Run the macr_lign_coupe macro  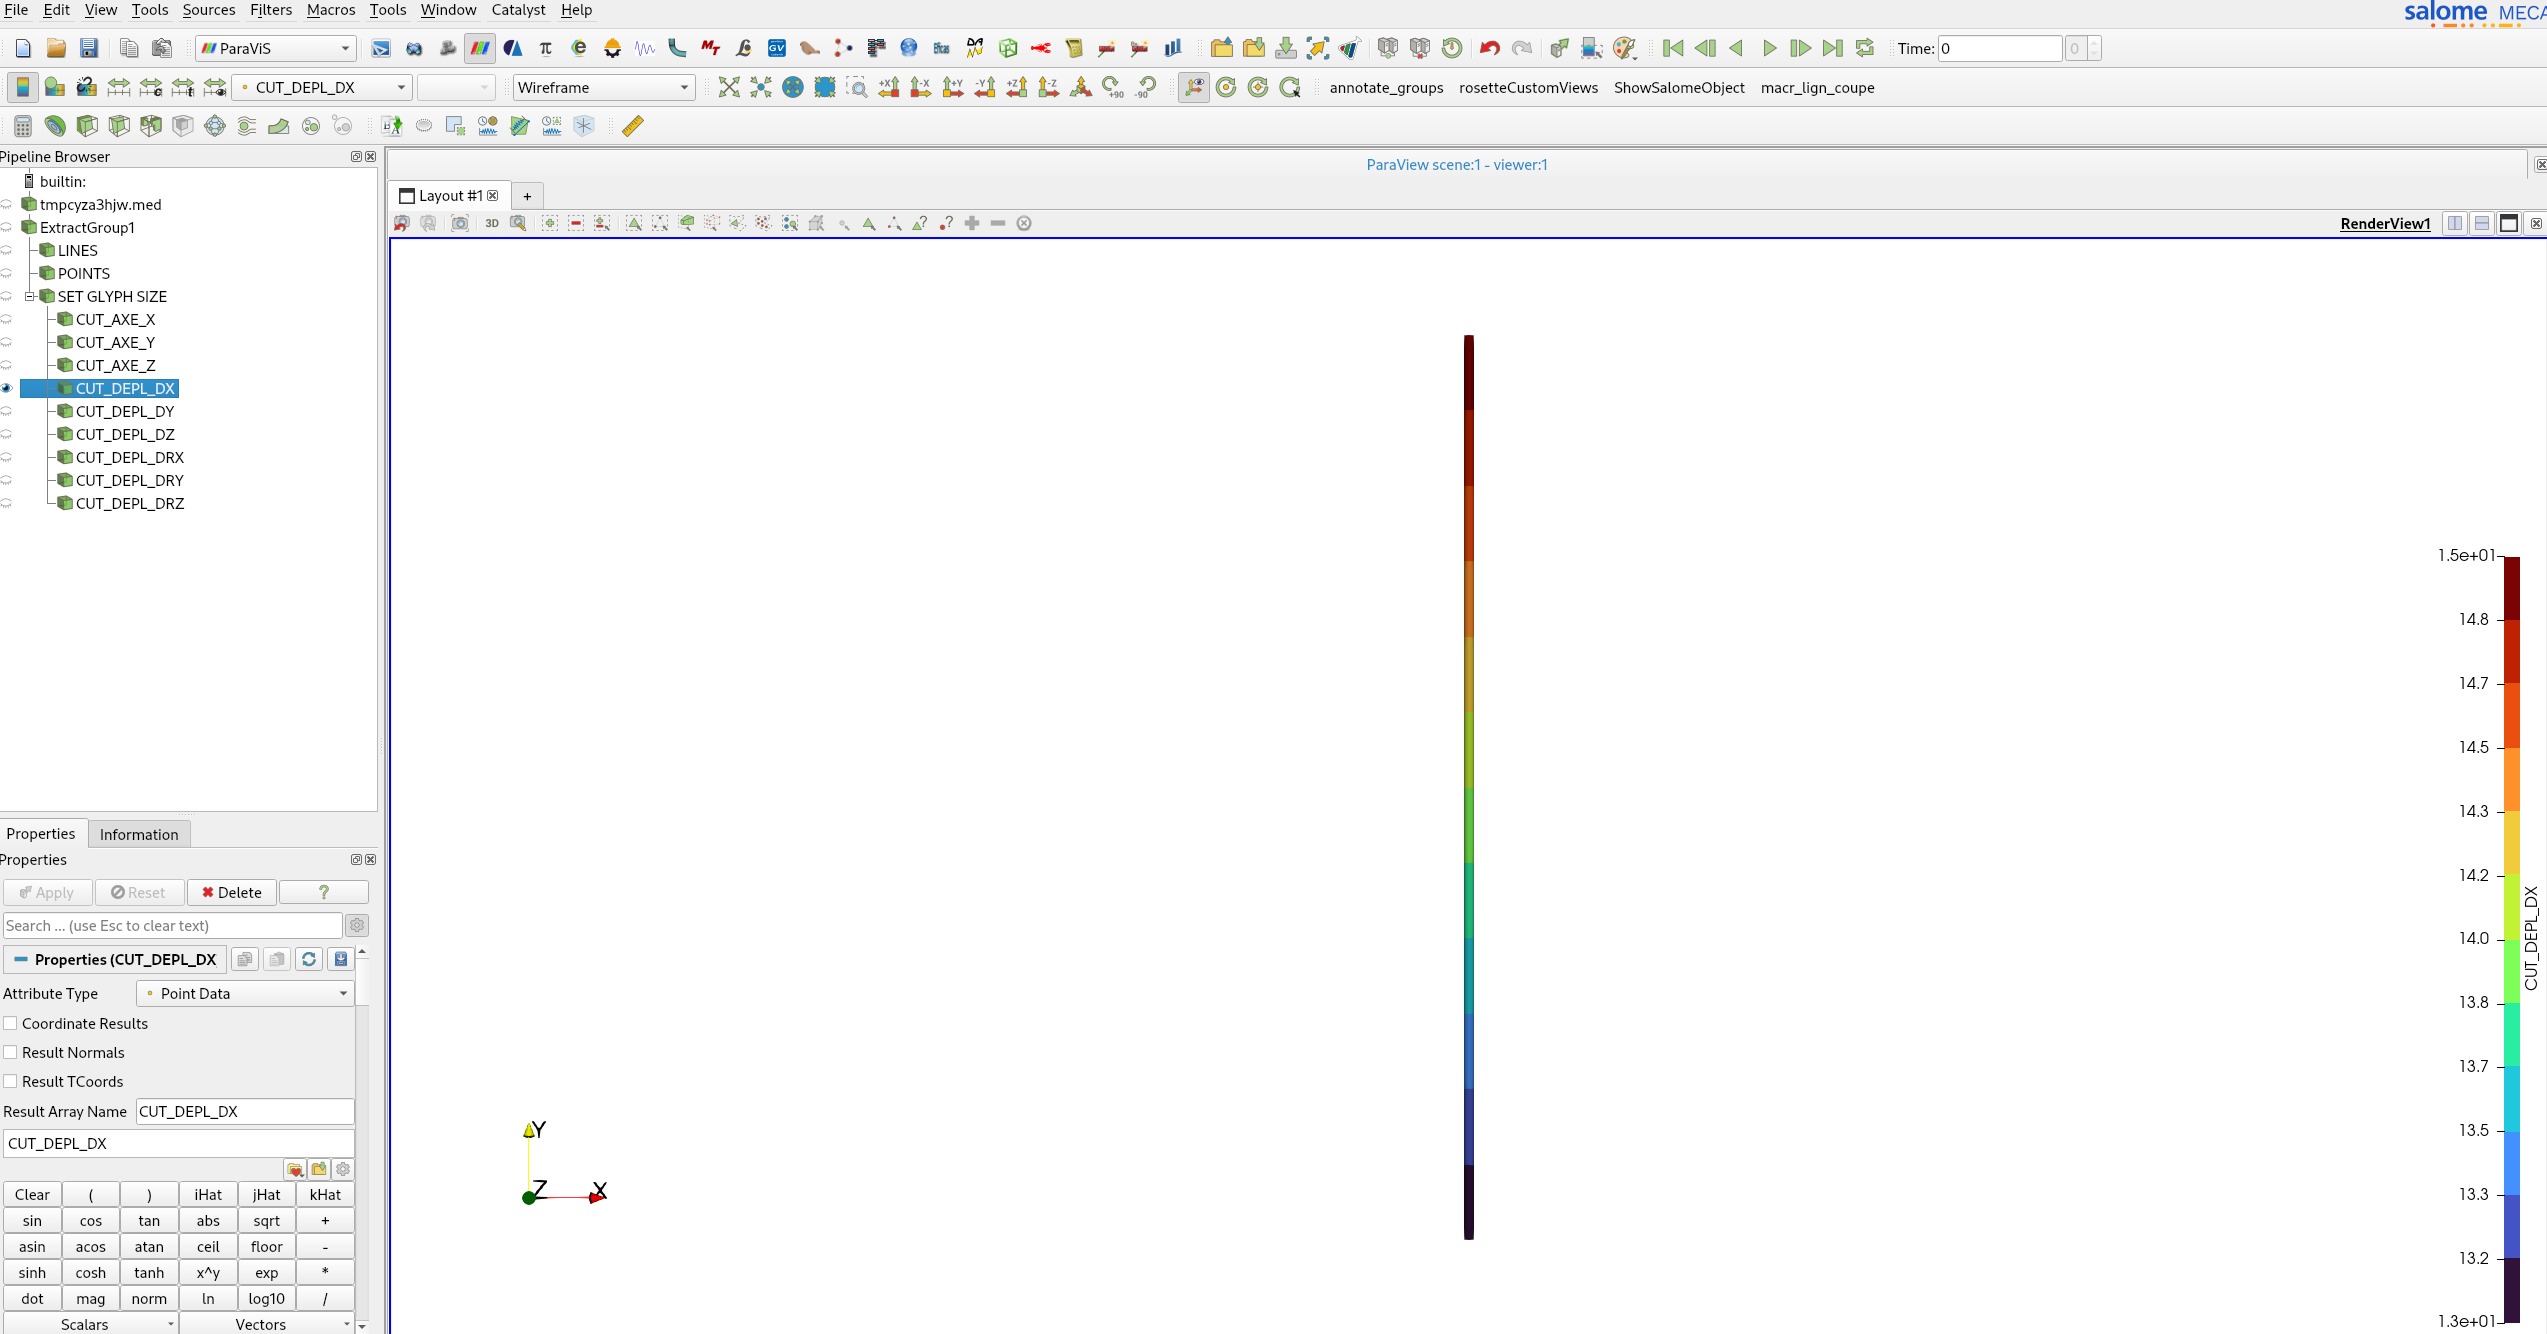click(x=1817, y=88)
